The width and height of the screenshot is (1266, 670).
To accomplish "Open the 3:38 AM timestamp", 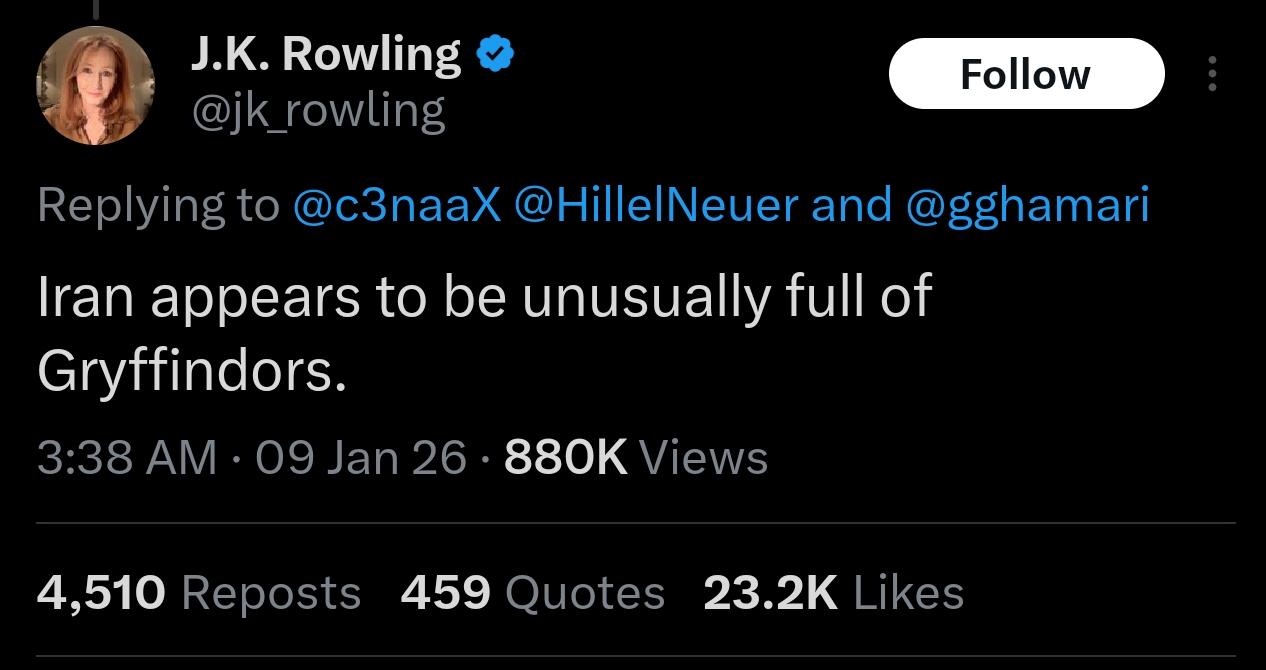I will [x=127, y=458].
